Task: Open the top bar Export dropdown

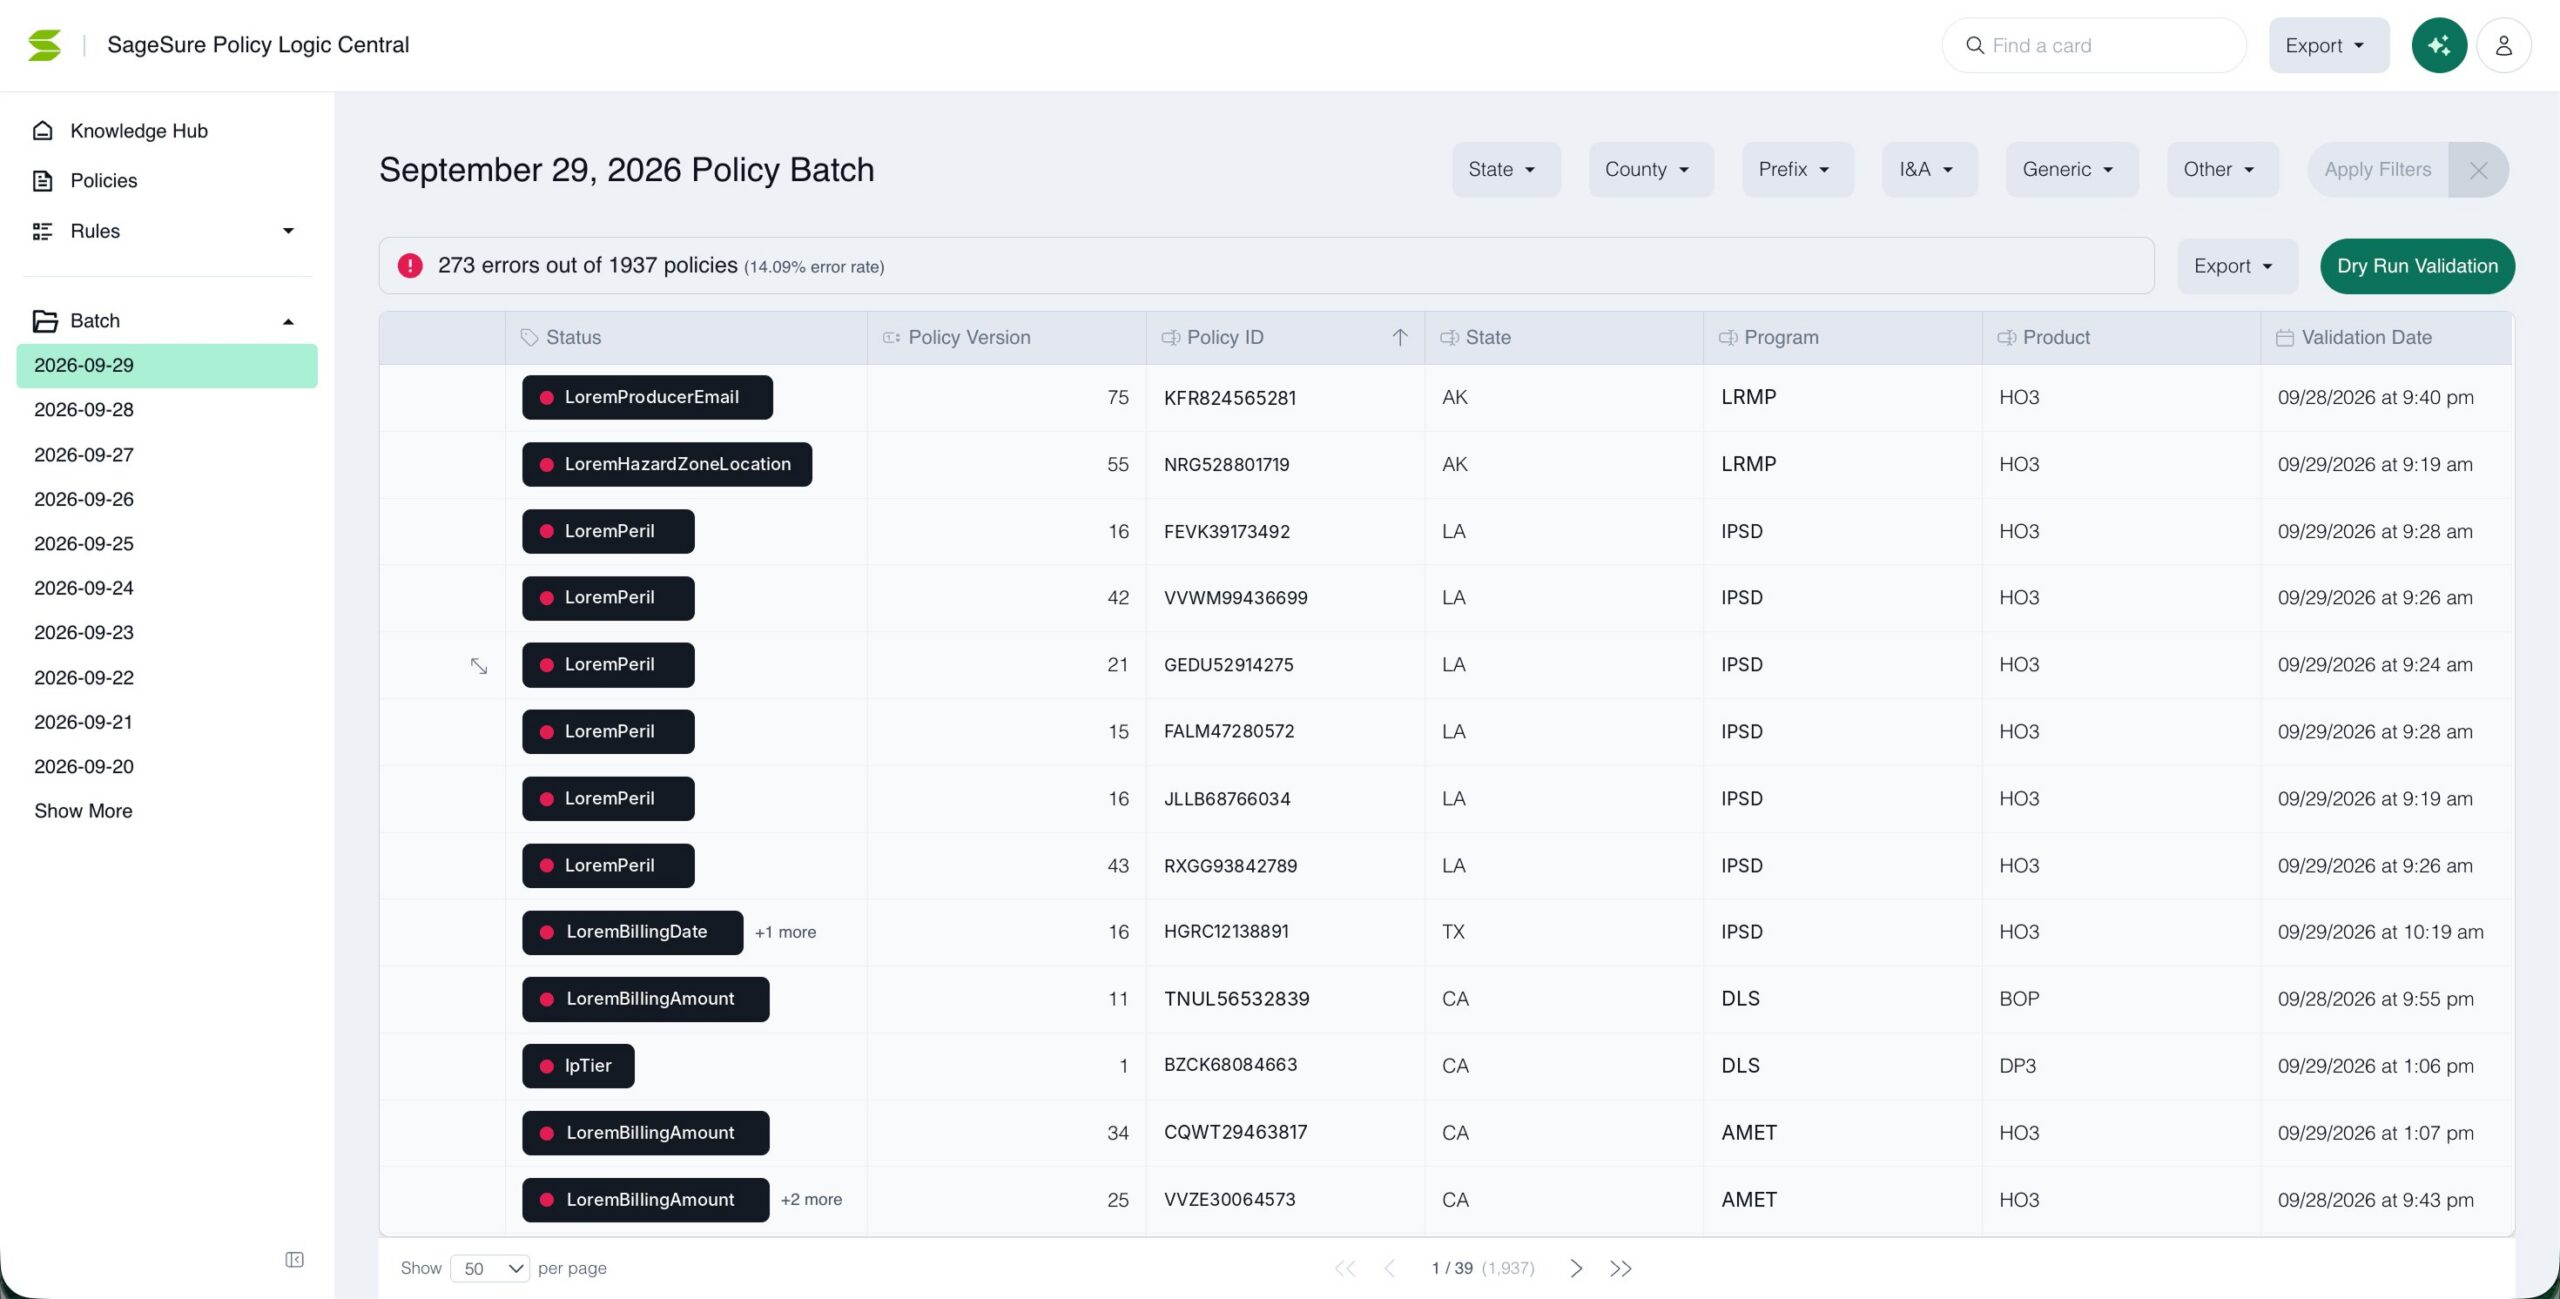Action: pos(2328,45)
